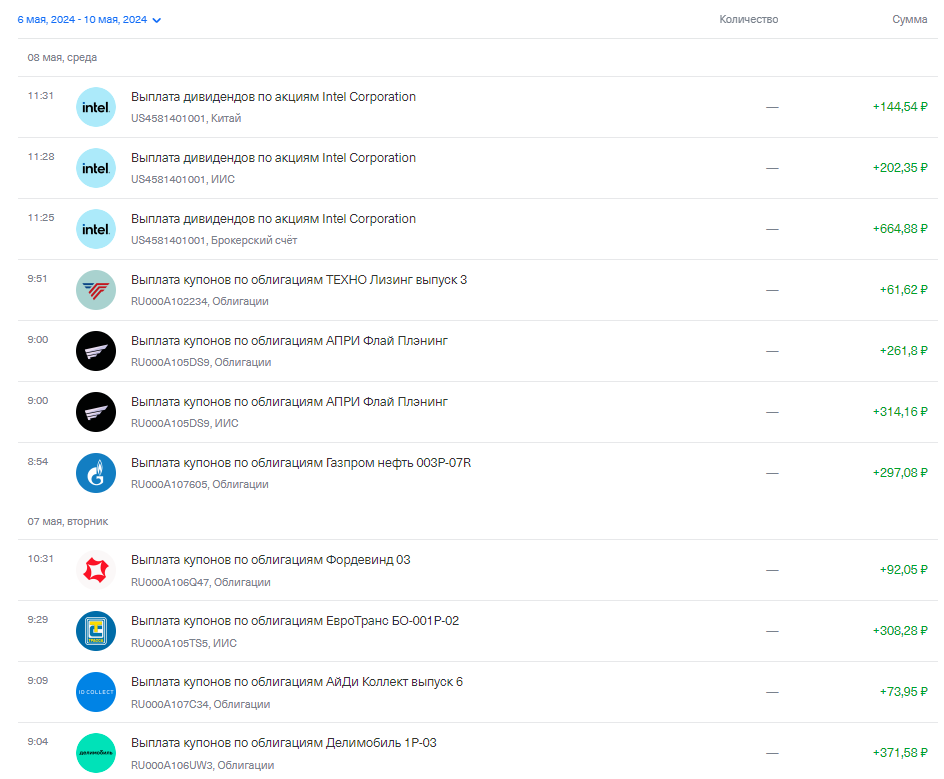Click the АПРИ logo in the +261,8 ₽ row
Image resolution: width=944 pixels, height=779 pixels.
point(96,351)
